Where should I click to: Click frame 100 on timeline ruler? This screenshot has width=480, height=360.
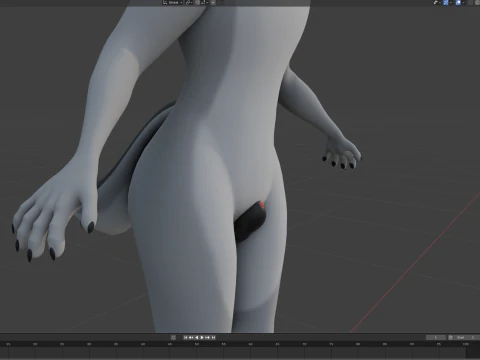466,344
